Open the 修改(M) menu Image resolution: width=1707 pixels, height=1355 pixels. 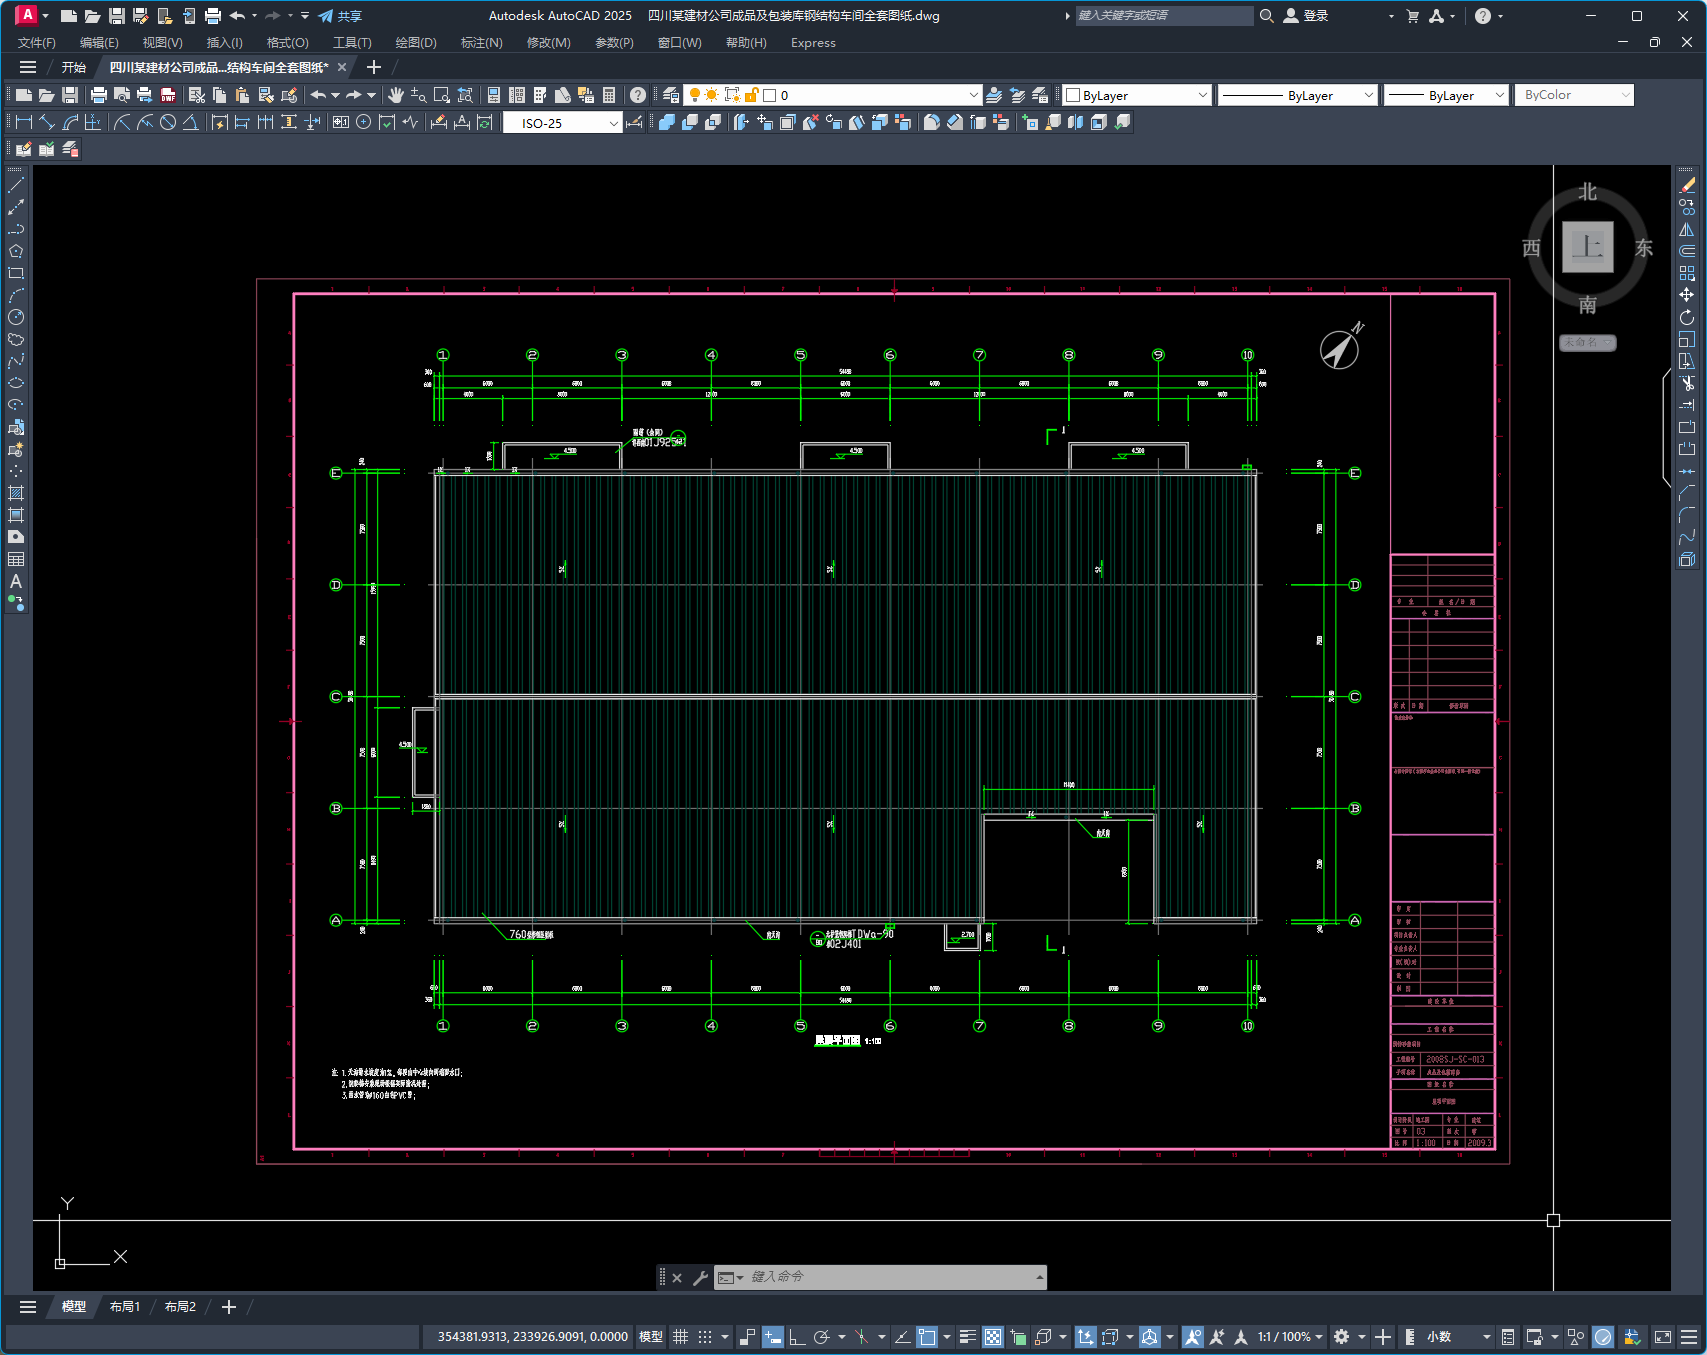tap(548, 43)
